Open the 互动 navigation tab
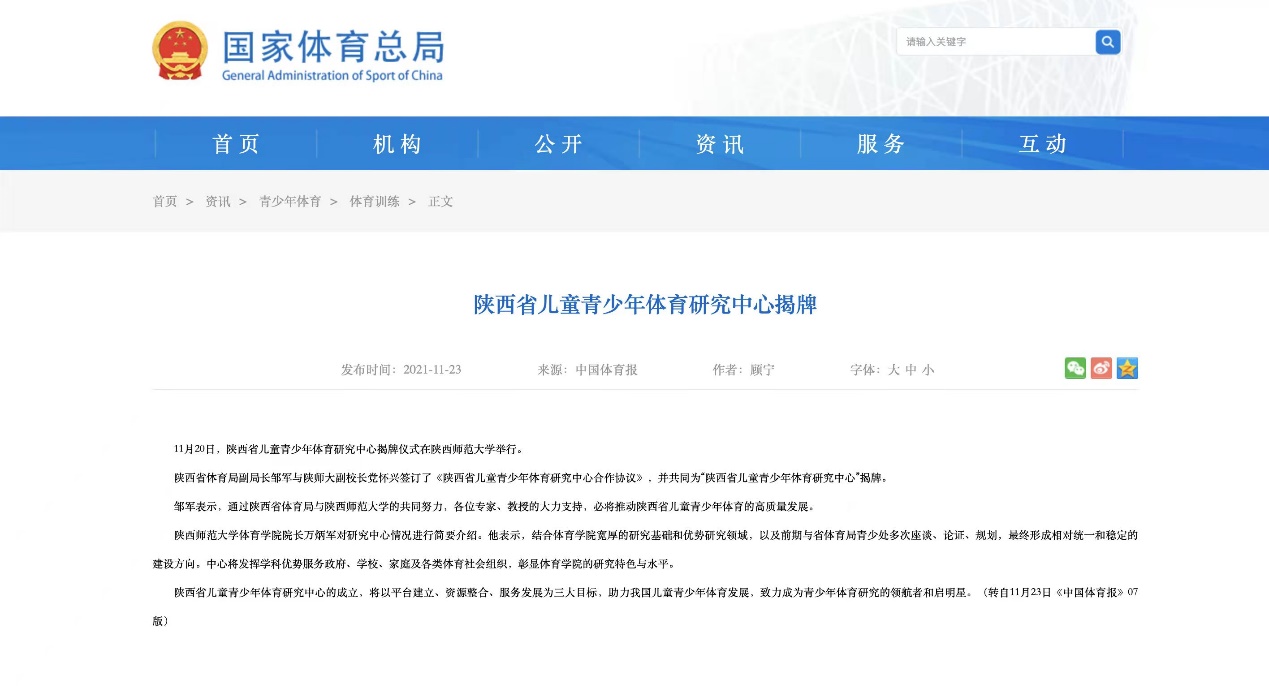The width and height of the screenshot is (1269, 688). coord(1043,144)
